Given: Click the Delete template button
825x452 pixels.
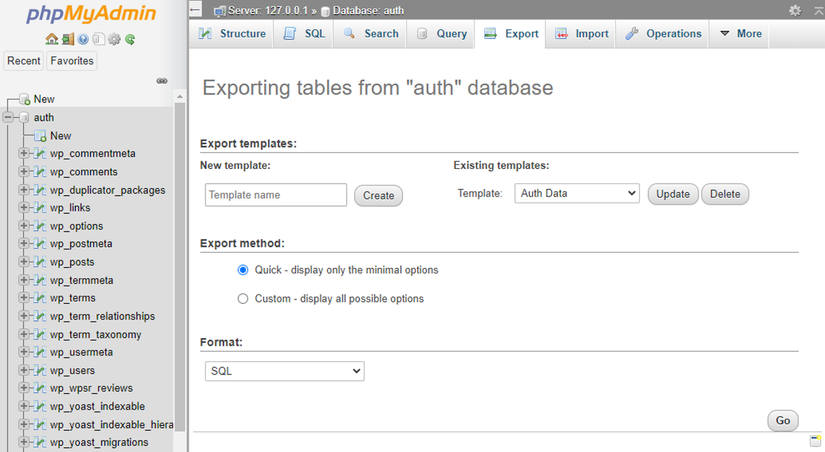Looking at the screenshot, I should pos(725,194).
